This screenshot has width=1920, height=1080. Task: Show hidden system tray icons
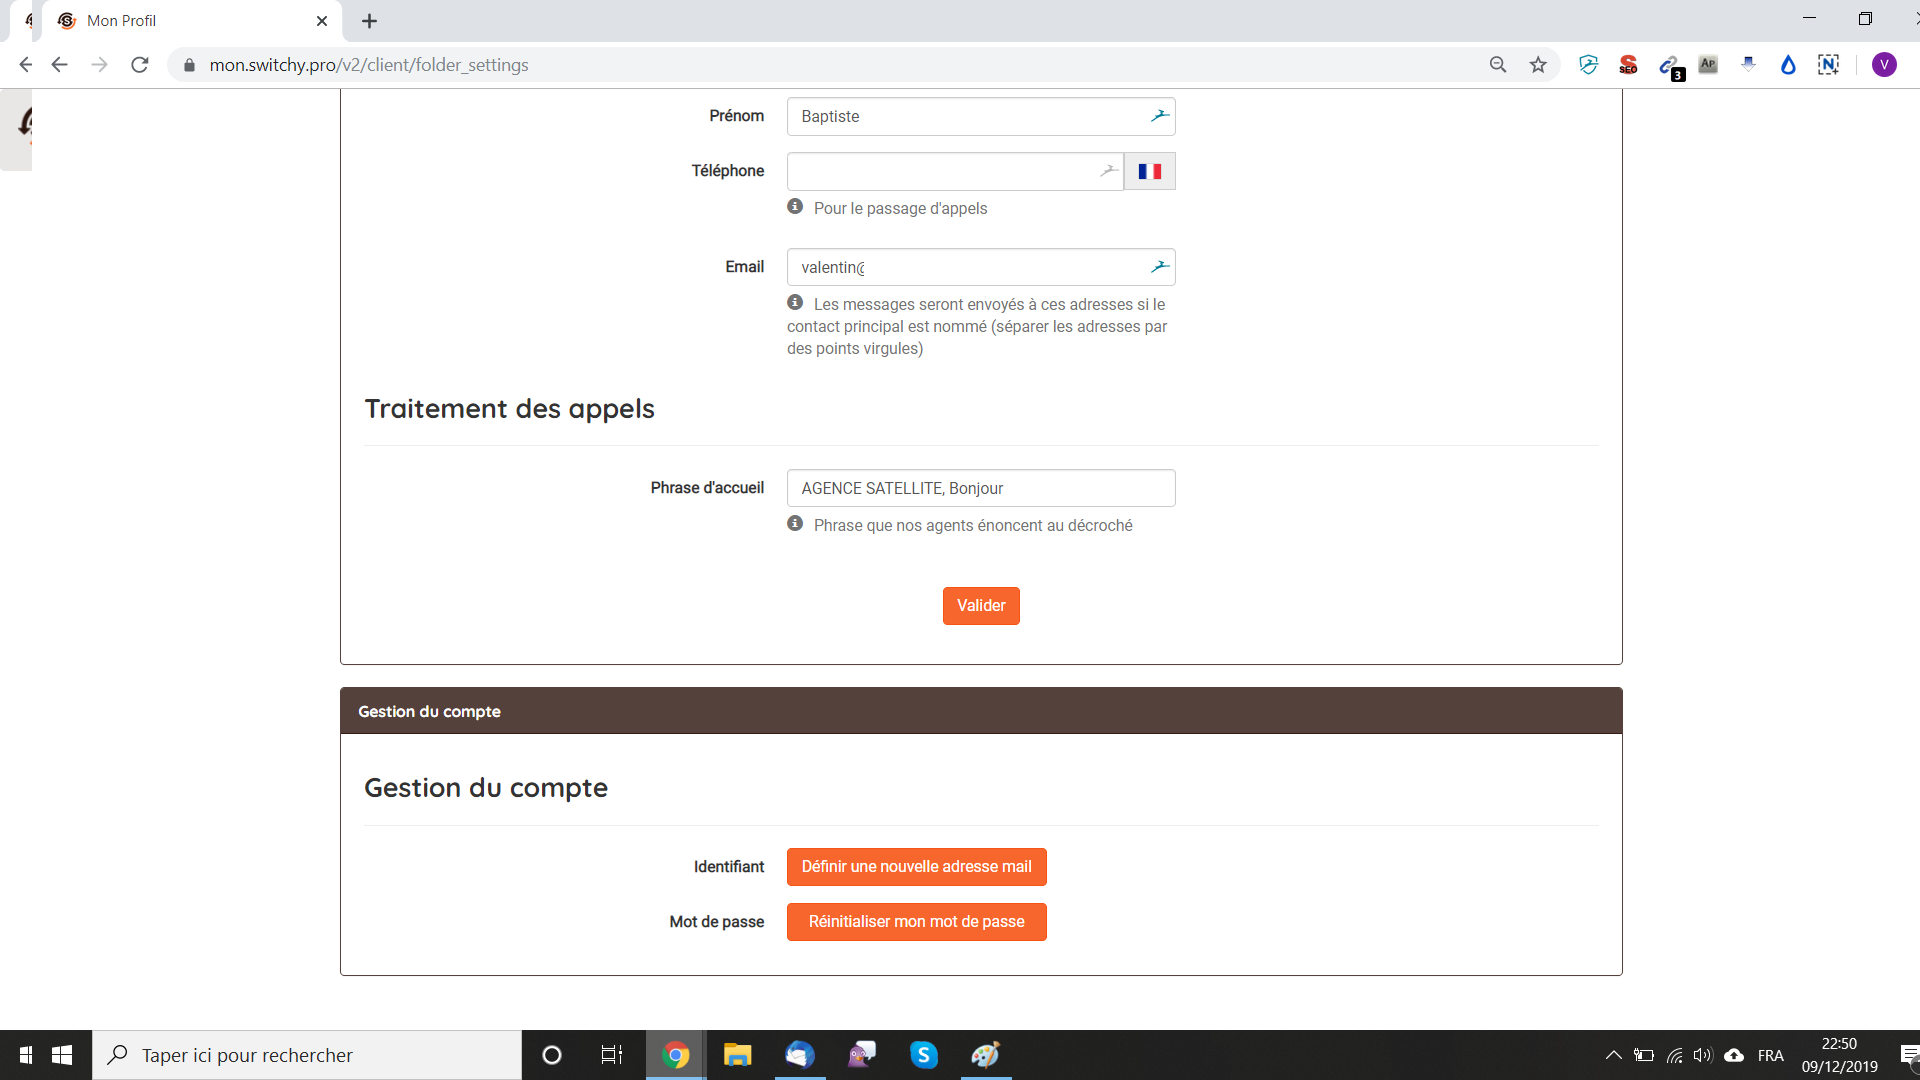pyautogui.click(x=1613, y=1055)
